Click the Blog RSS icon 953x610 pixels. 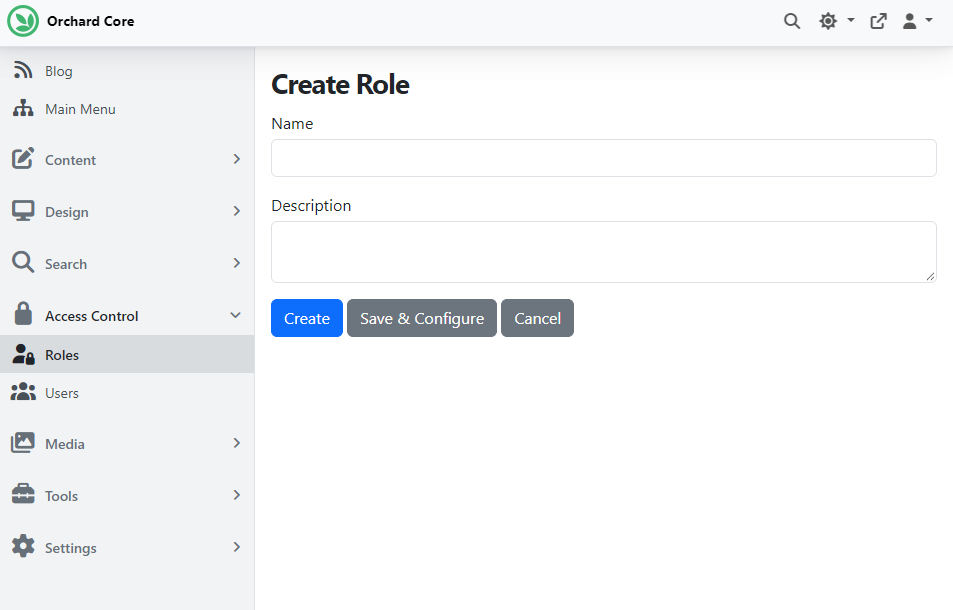pyautogui.click(x=23, y=70)
